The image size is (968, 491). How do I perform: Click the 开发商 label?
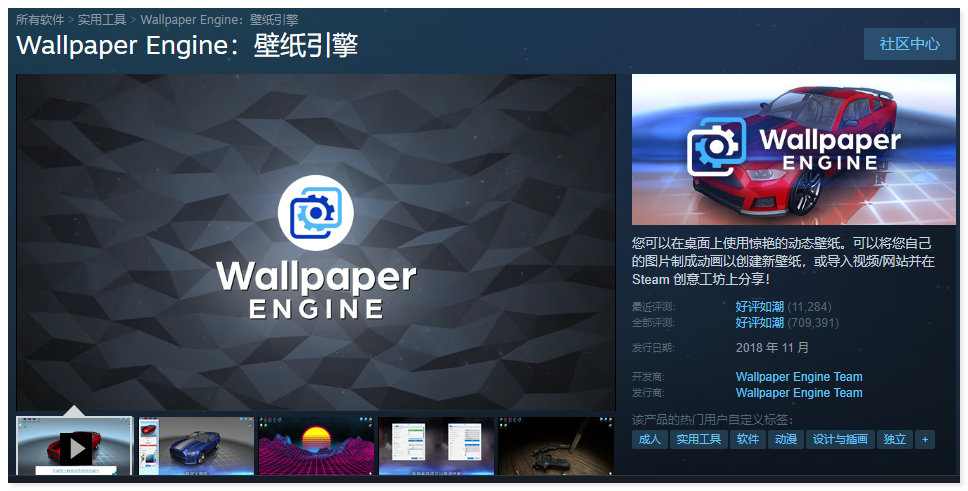[648, 377]
